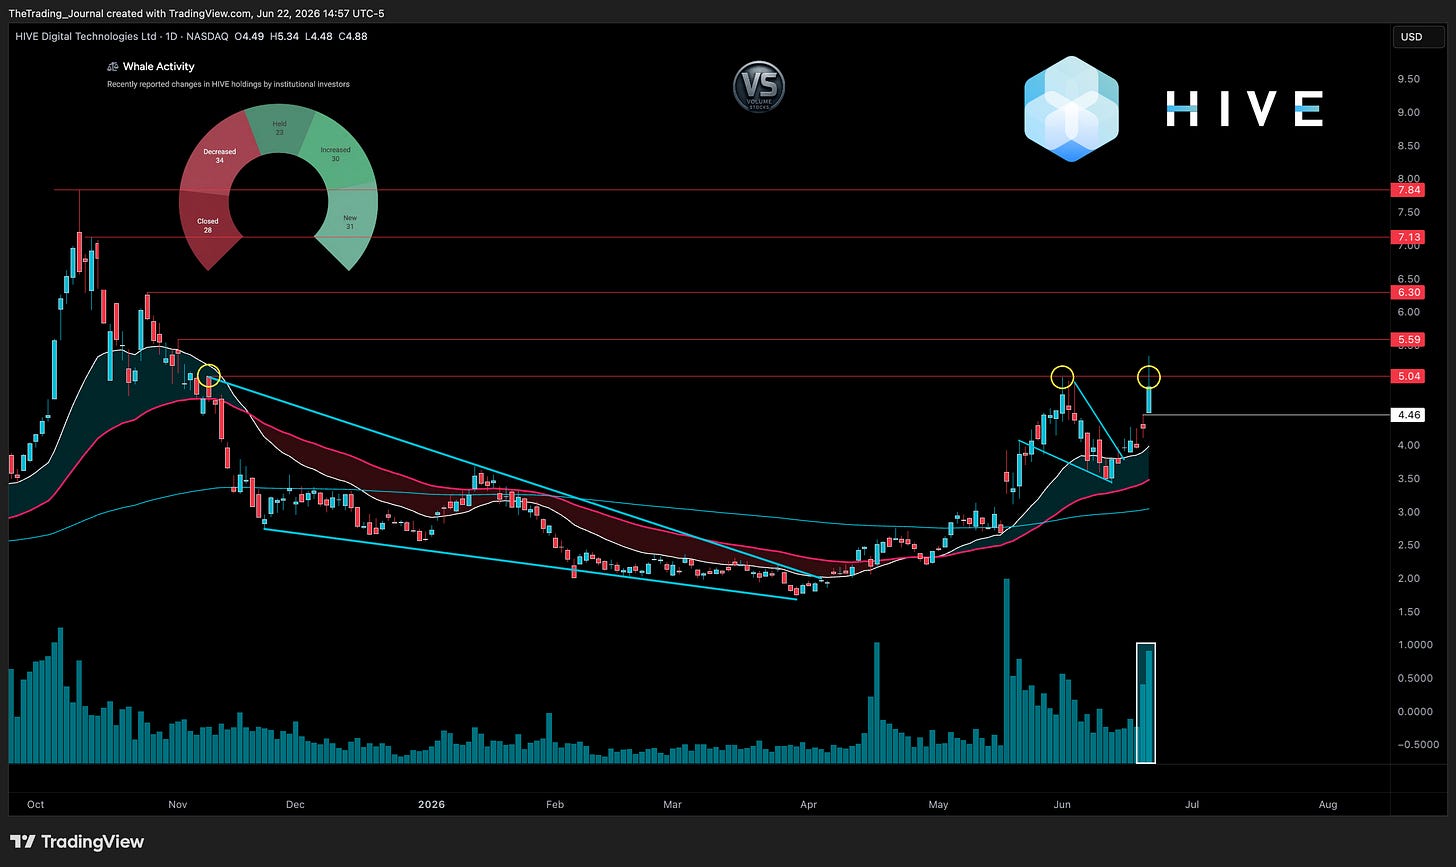The height and width of the screenshot is (867, 1456).
Task: Click the 1.50 price axis value
Action: click(1408, 612)
